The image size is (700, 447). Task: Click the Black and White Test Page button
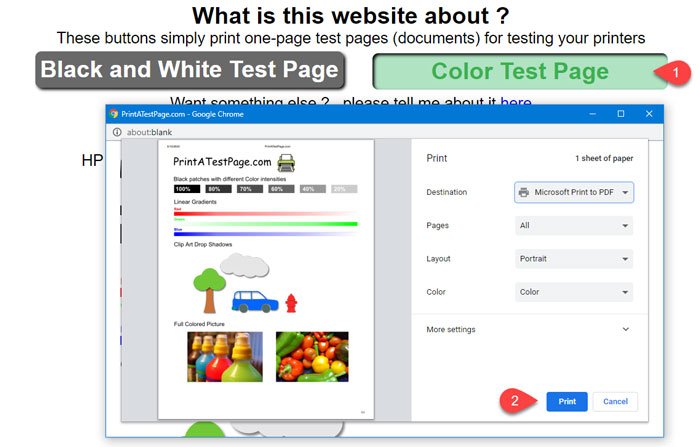tap(189, 71)
